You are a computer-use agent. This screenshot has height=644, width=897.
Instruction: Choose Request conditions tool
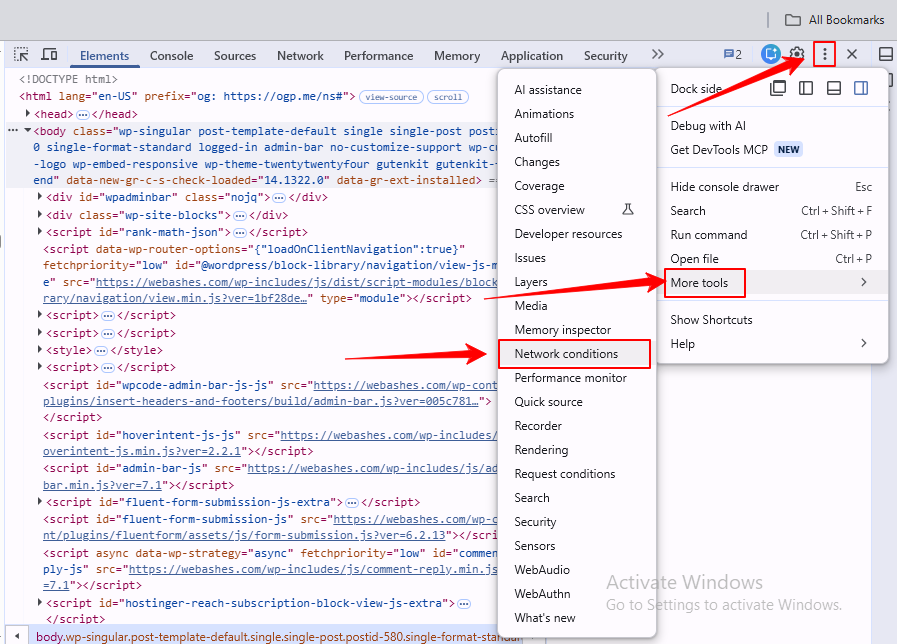pyautogui.click(x=577, y=474)
